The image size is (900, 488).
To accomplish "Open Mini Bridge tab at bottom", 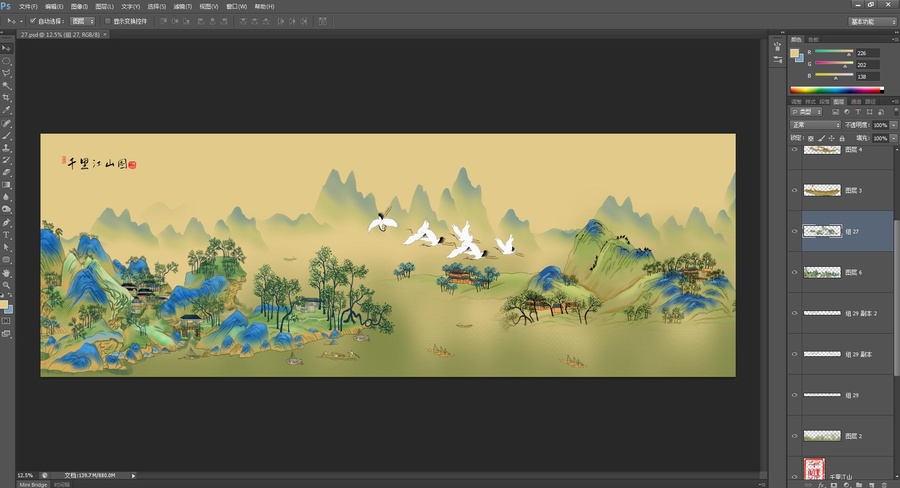I will point(33,485).
